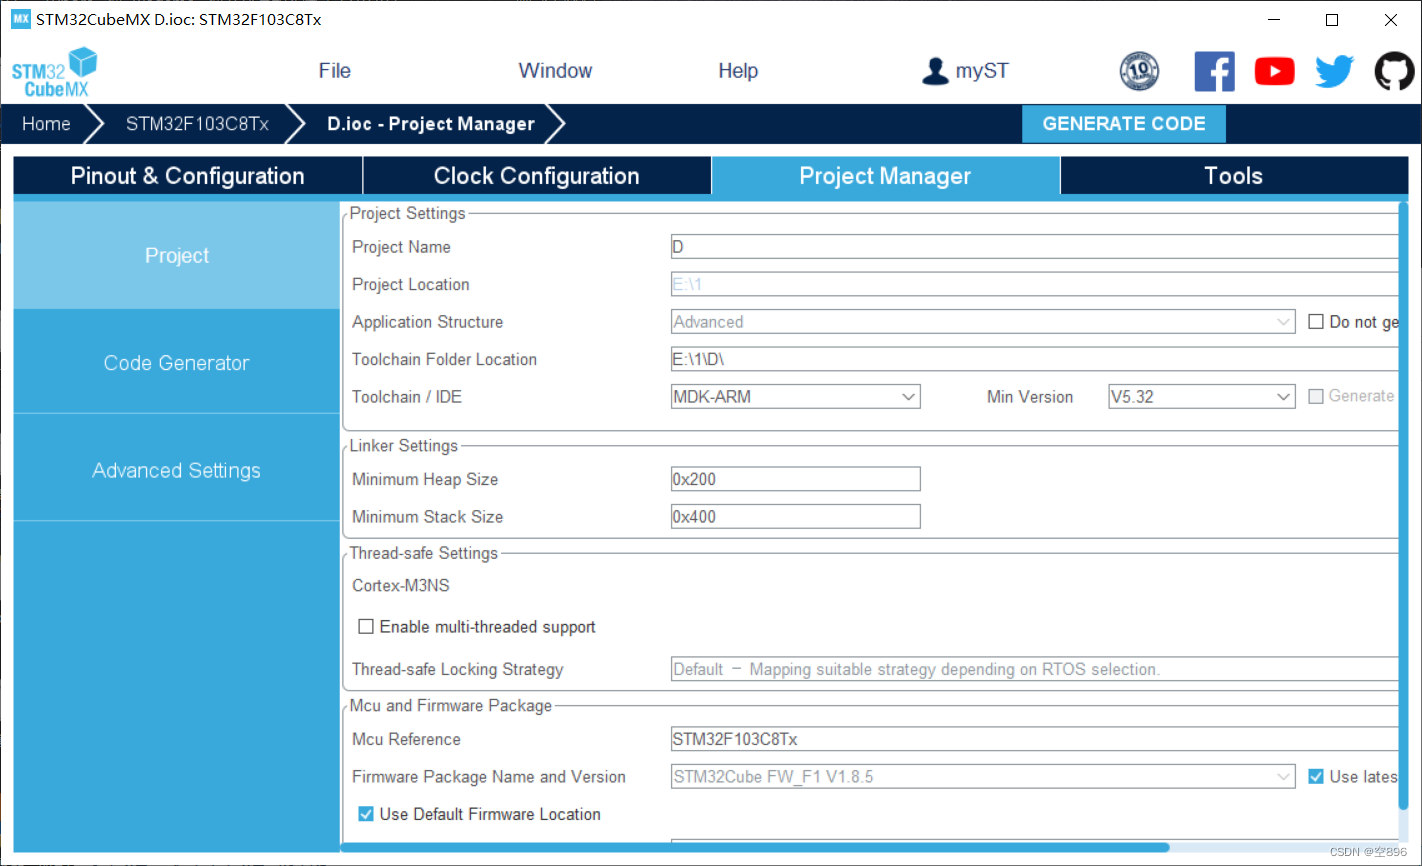Click the STM32F103C8Tx breadcrumb
Viewport: 1422px width, 866px height.
point(197,124)
